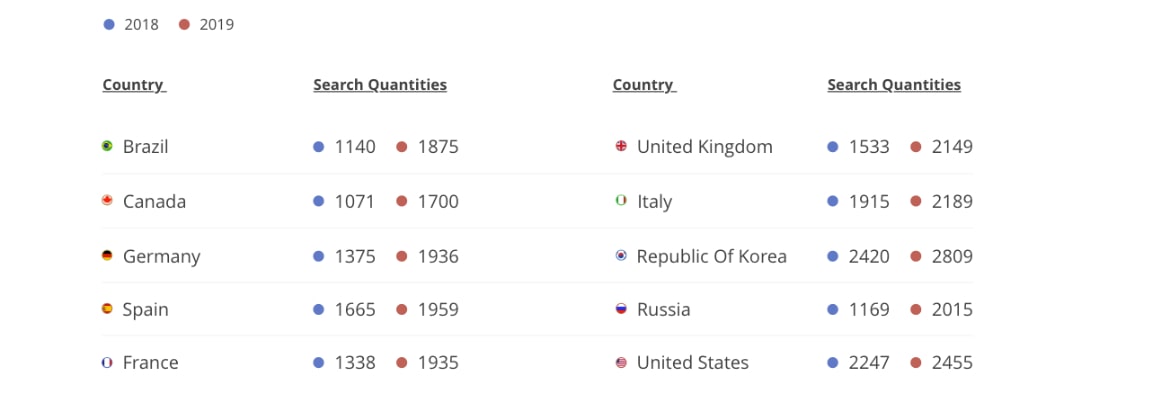The width and height of the screenshot is (1170, 394).
Task: Select the Republic Of Korea country name
Action: click(712, 257)
